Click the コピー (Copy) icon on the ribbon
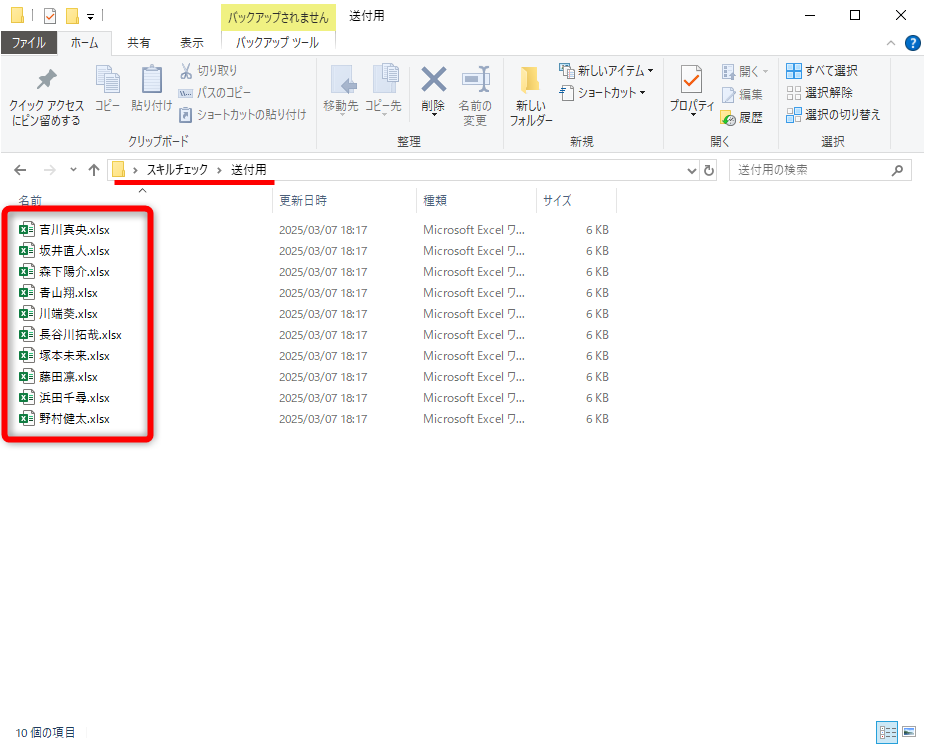The width and height of the screenshot is (925, 745). [106, 90]
